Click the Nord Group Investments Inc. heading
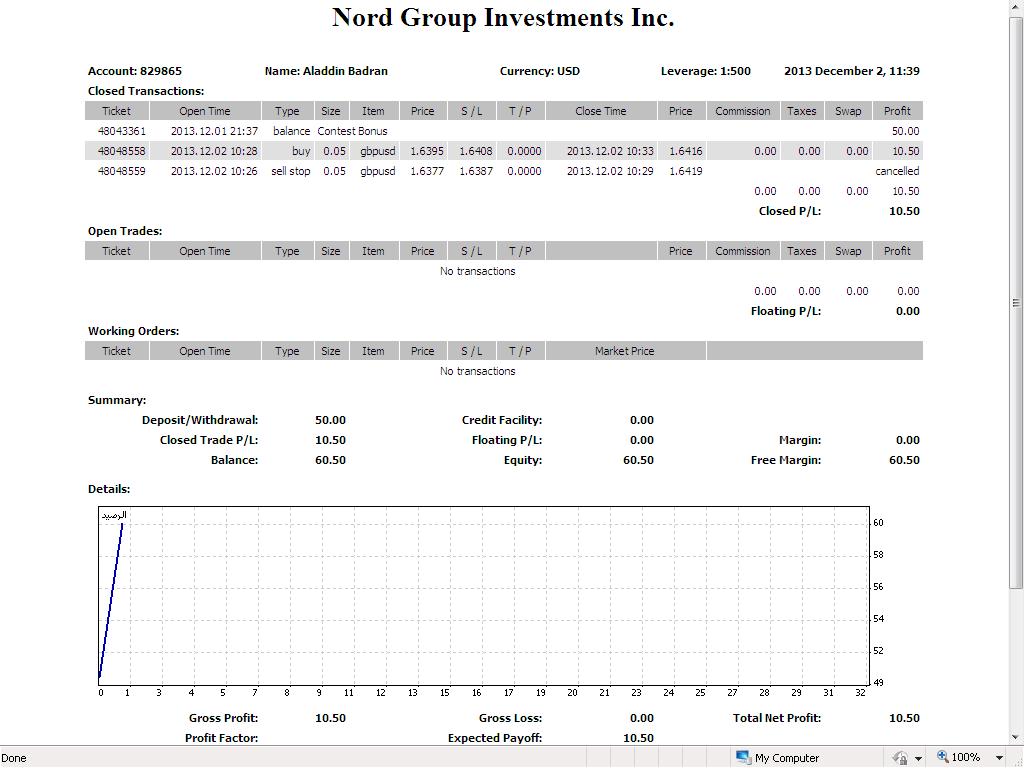Image resolution: width=1024 pixels, height=768 pixels. (x=503, y=18)
